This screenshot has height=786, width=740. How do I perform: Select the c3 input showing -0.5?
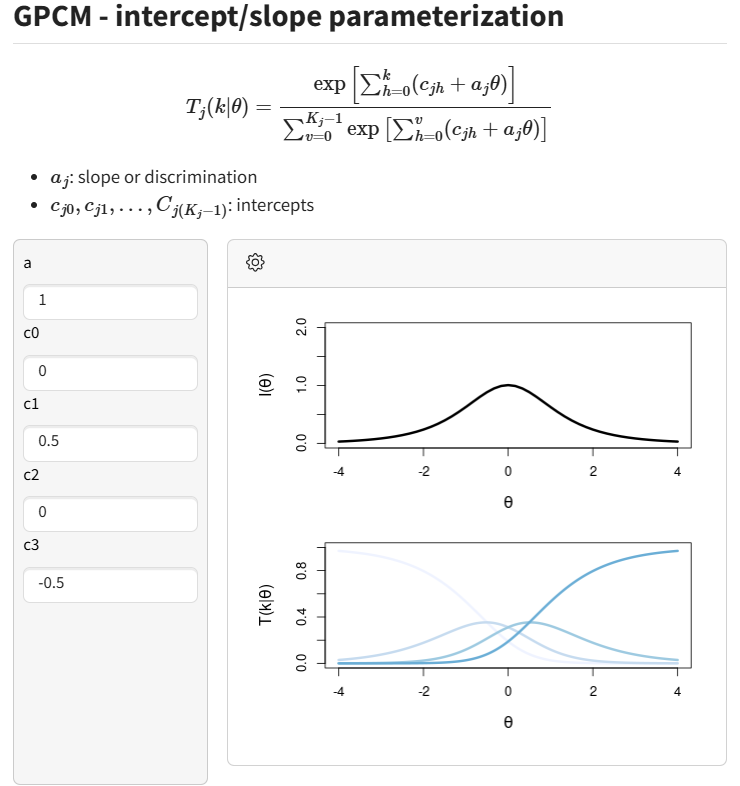click(x=110, y=584)
